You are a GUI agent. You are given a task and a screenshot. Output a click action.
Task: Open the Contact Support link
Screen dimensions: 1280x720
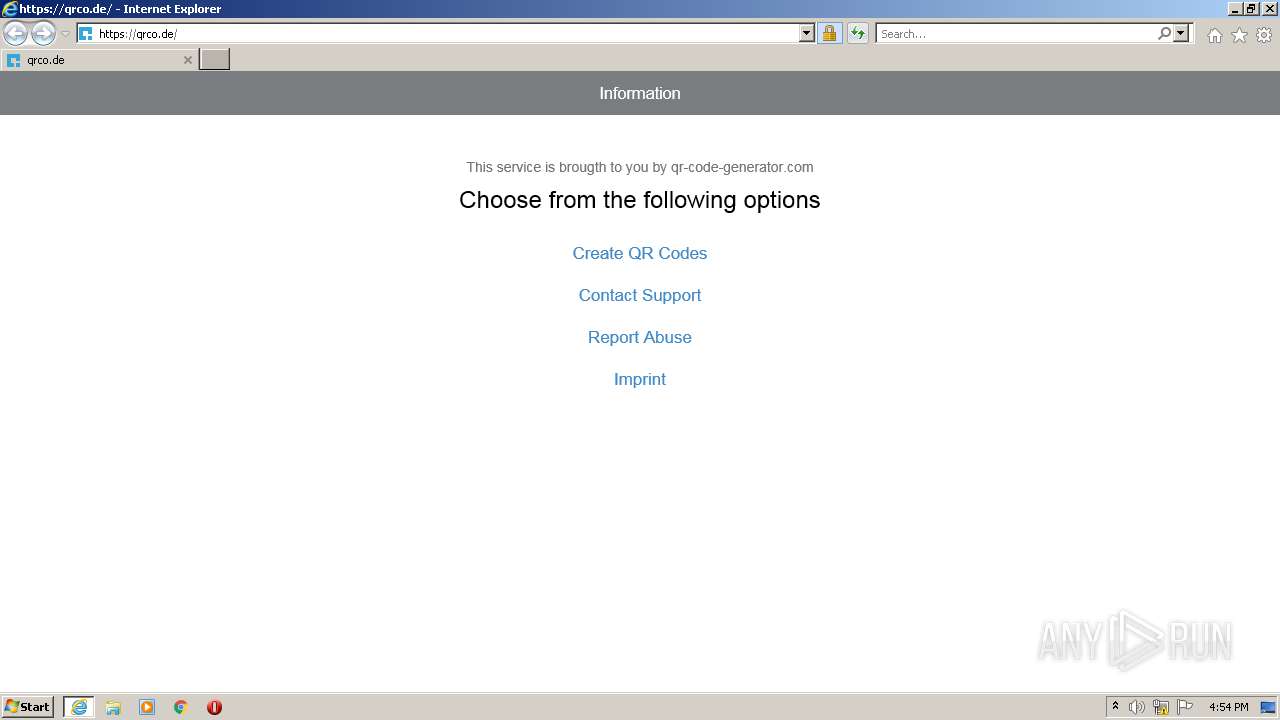[640, 295]
